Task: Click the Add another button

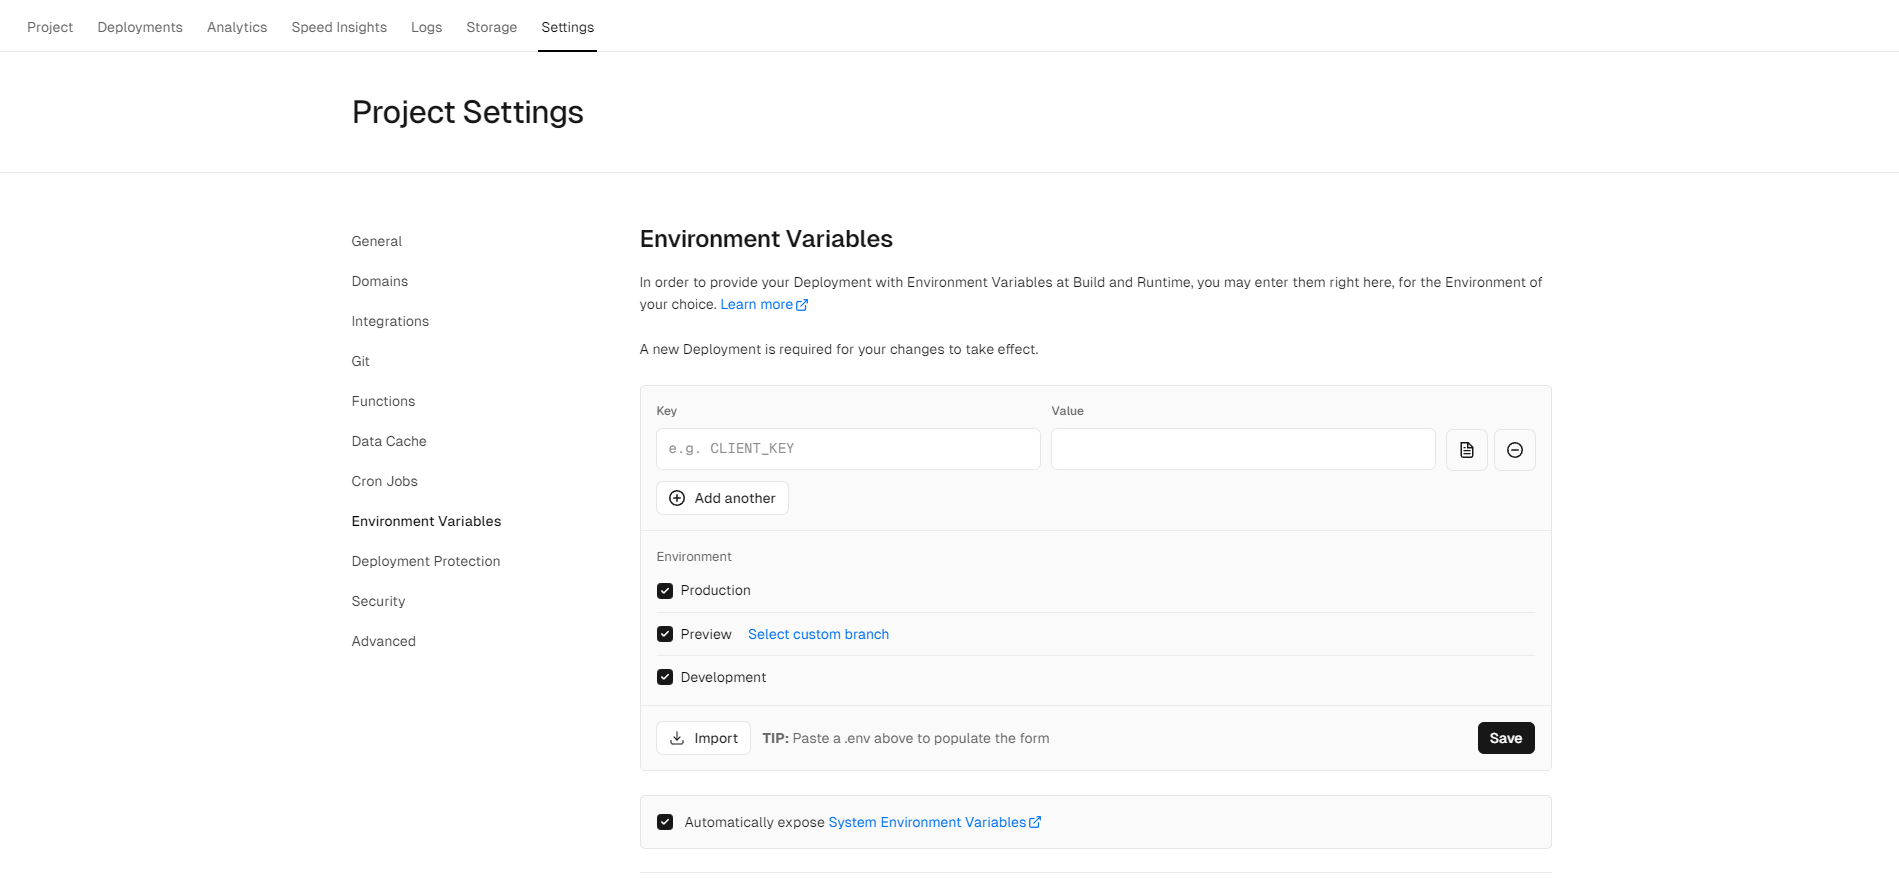Action: click(722, 498)
